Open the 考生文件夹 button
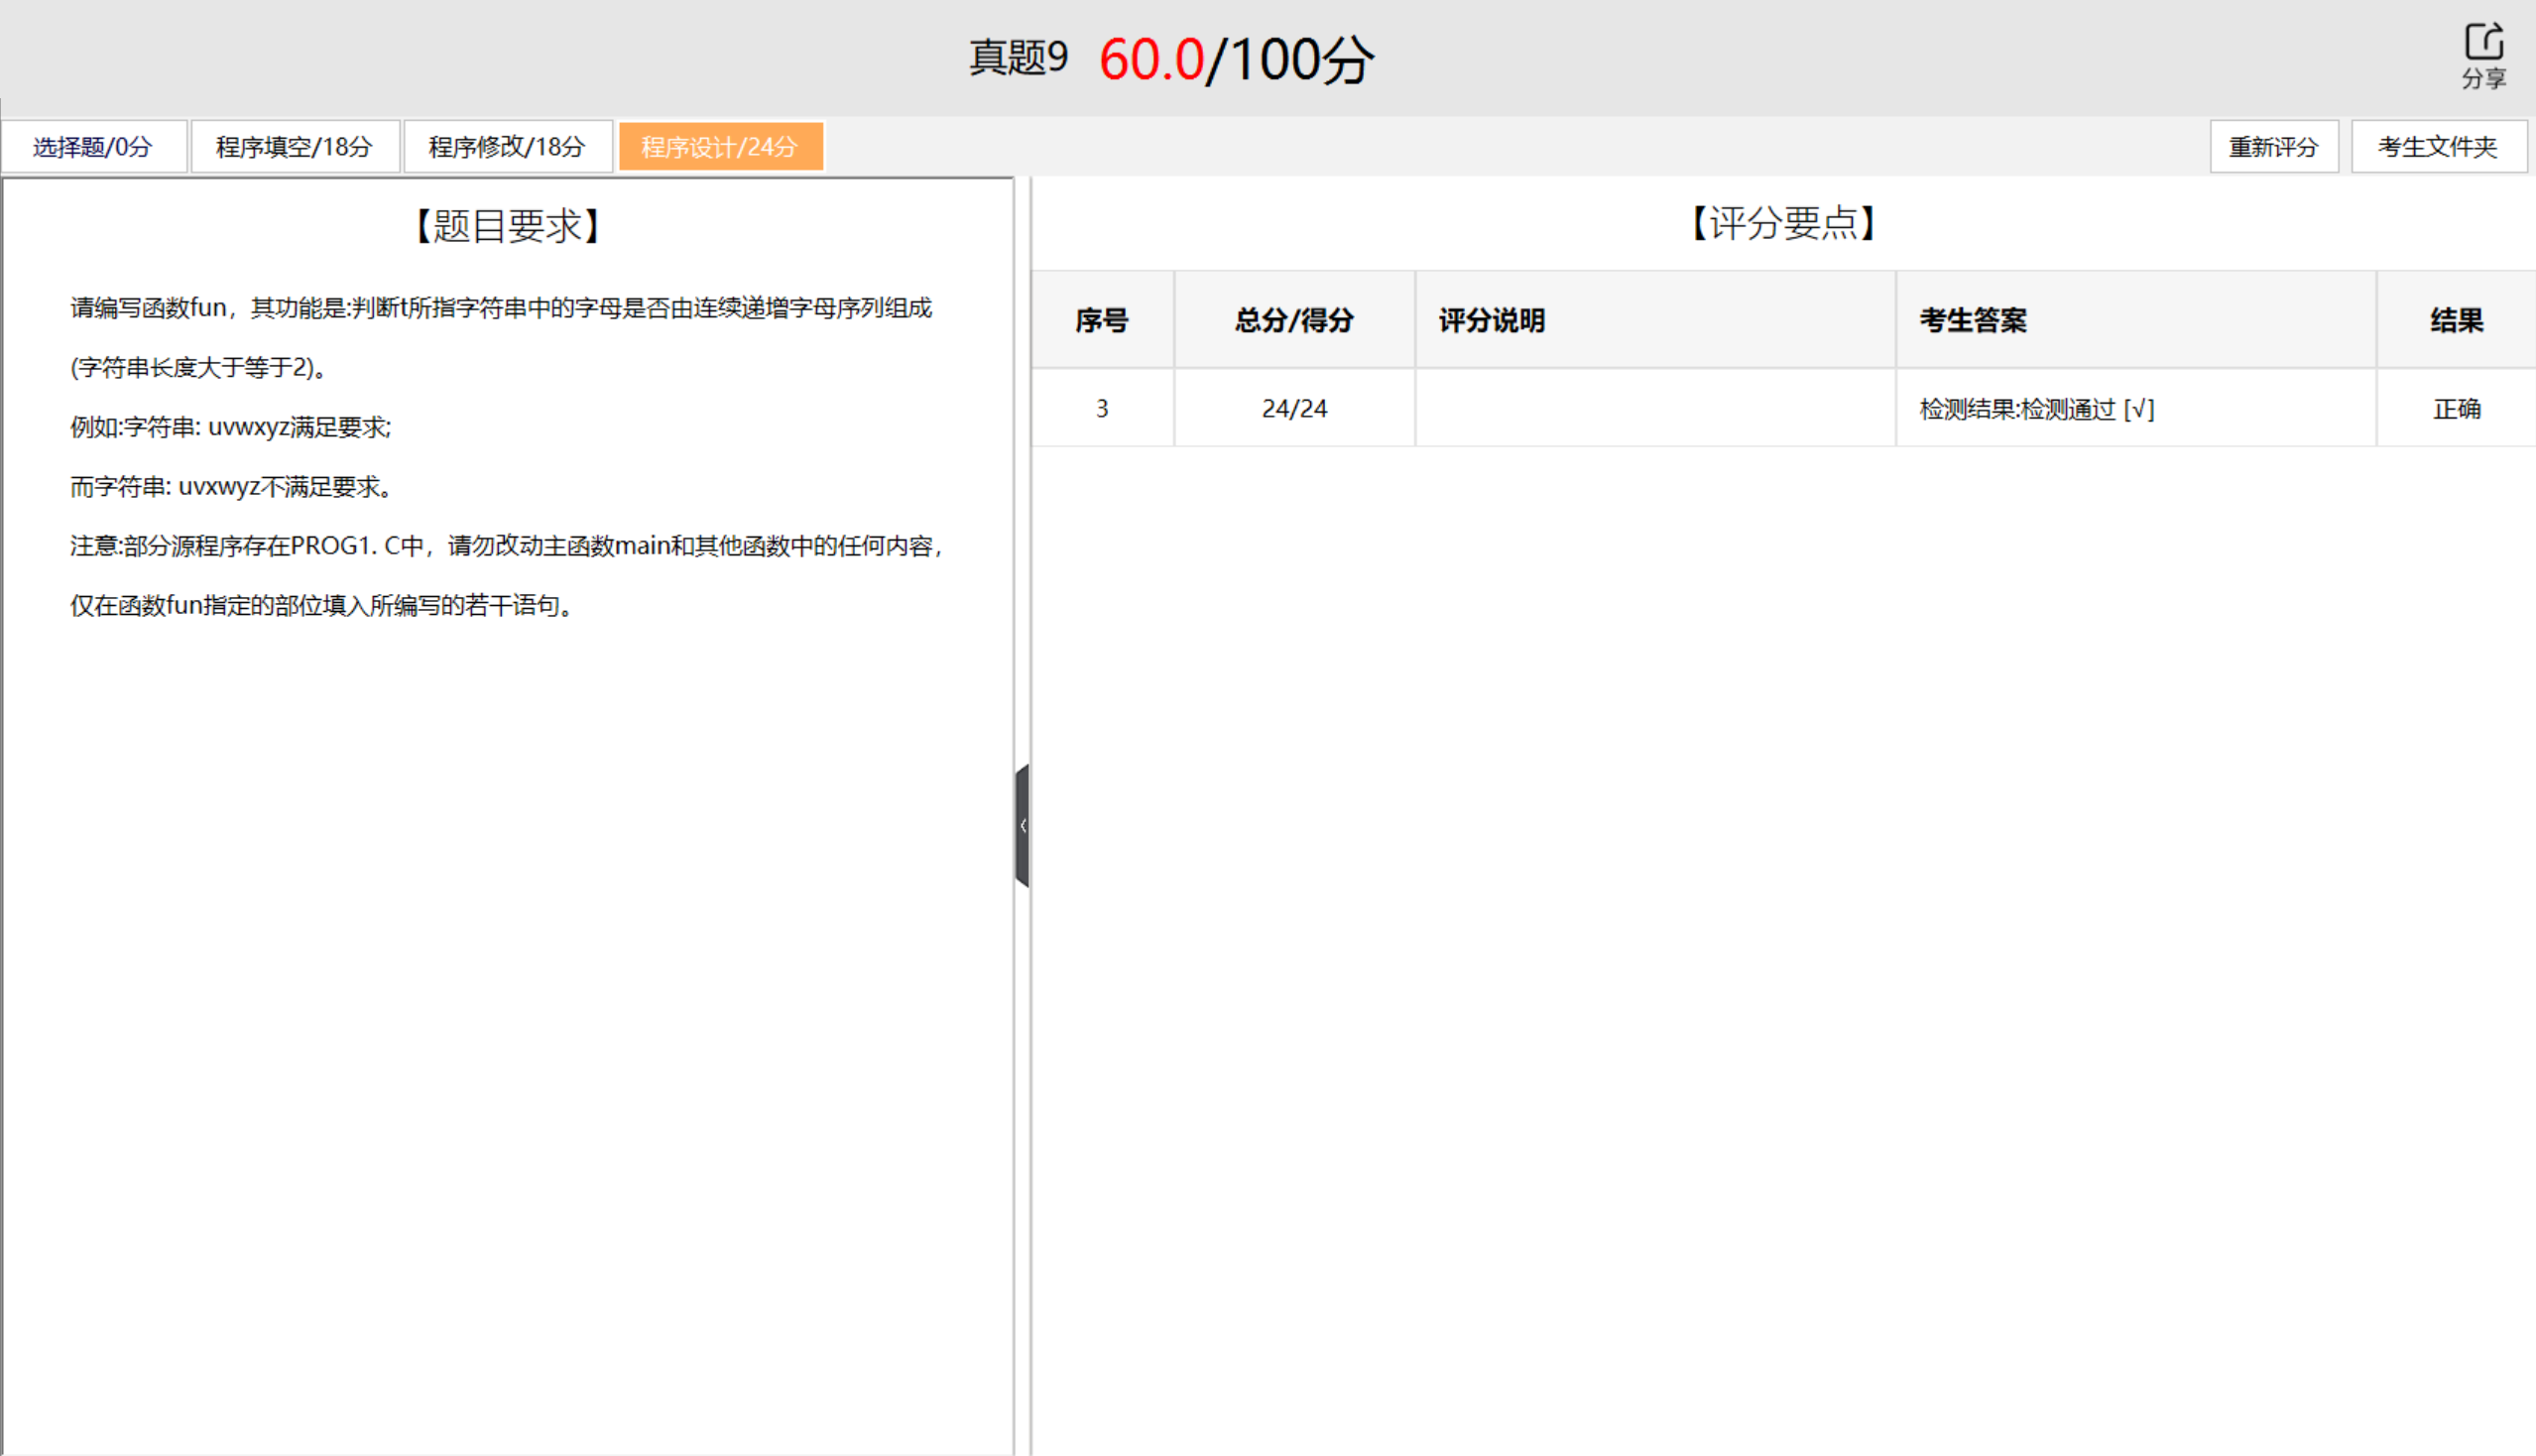Viewport: 2536px width, 1456px height. pyautogui.click(x=2437, y=147)
